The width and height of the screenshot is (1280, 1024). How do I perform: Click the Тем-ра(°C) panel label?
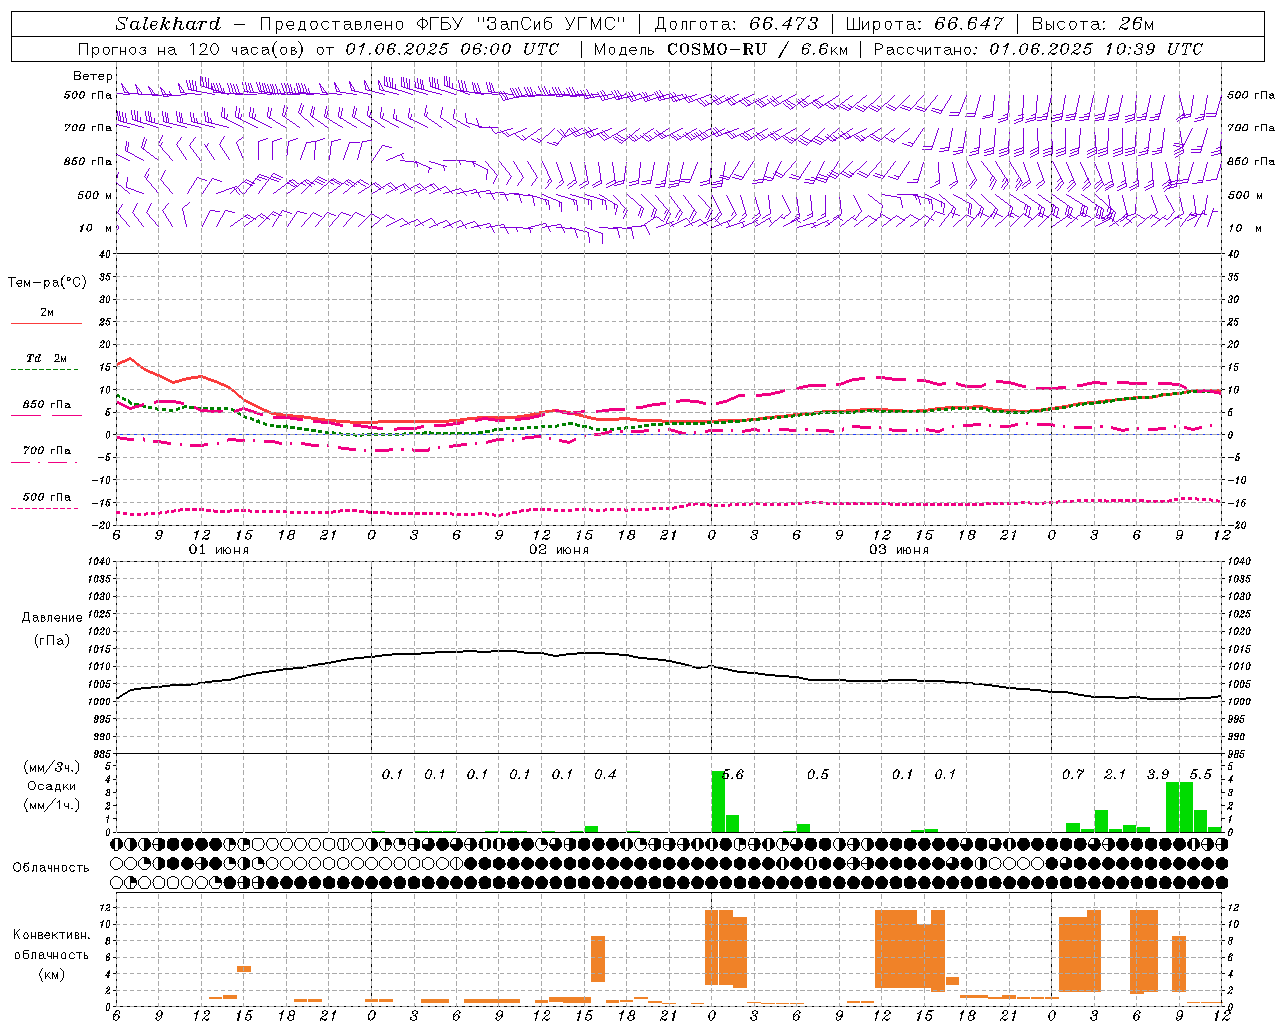pyautogui.click(x=47, y=283)
